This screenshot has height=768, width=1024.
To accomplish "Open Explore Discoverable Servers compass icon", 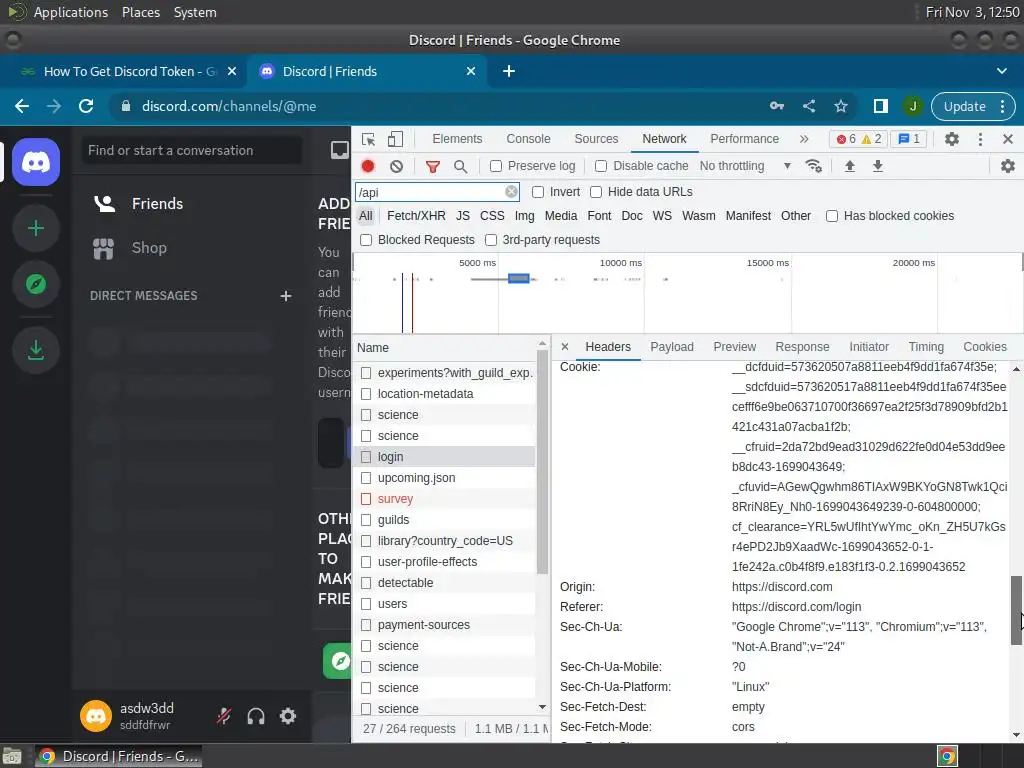I will coord(36,284).
